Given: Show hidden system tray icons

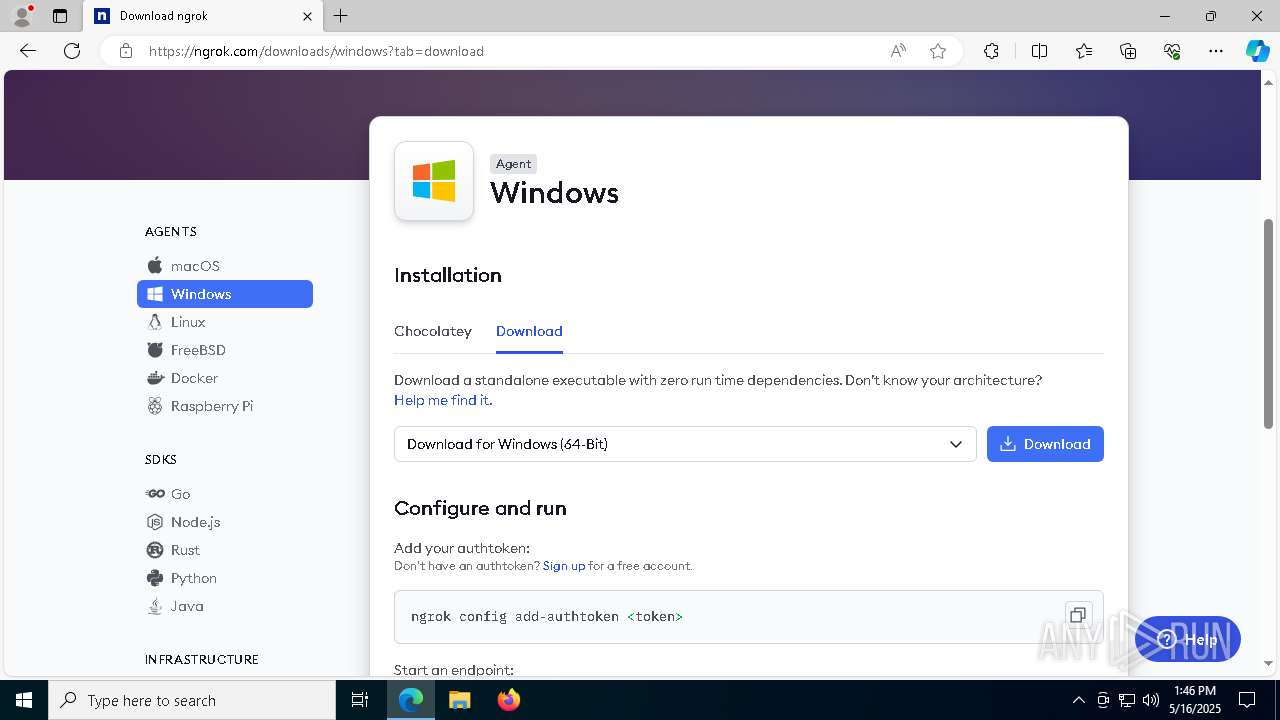Looking at the screenshot, I should tap(1078, 700).
